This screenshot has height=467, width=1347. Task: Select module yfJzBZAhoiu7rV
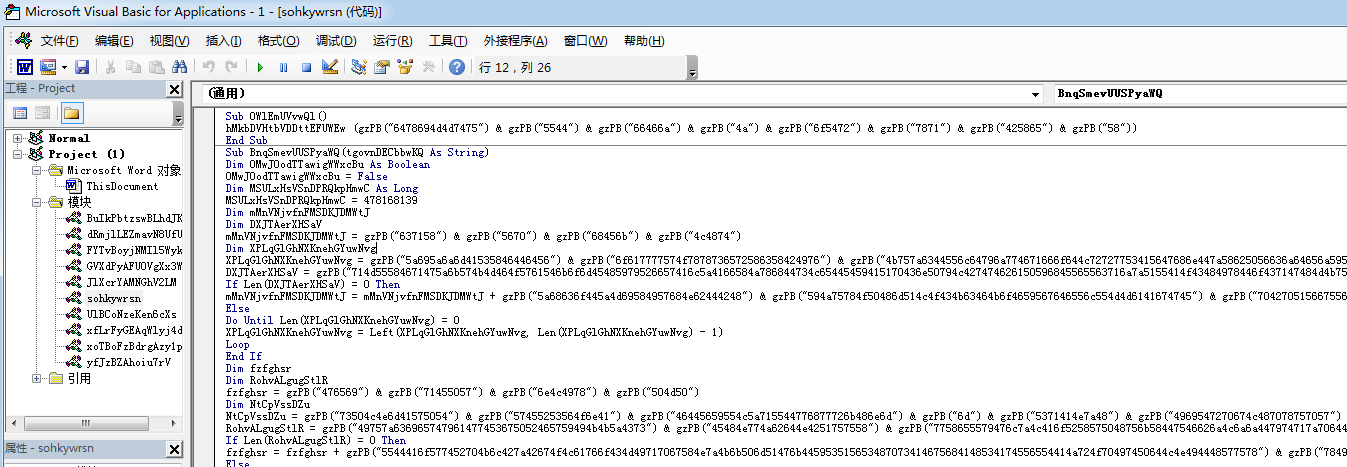[128, 362]
